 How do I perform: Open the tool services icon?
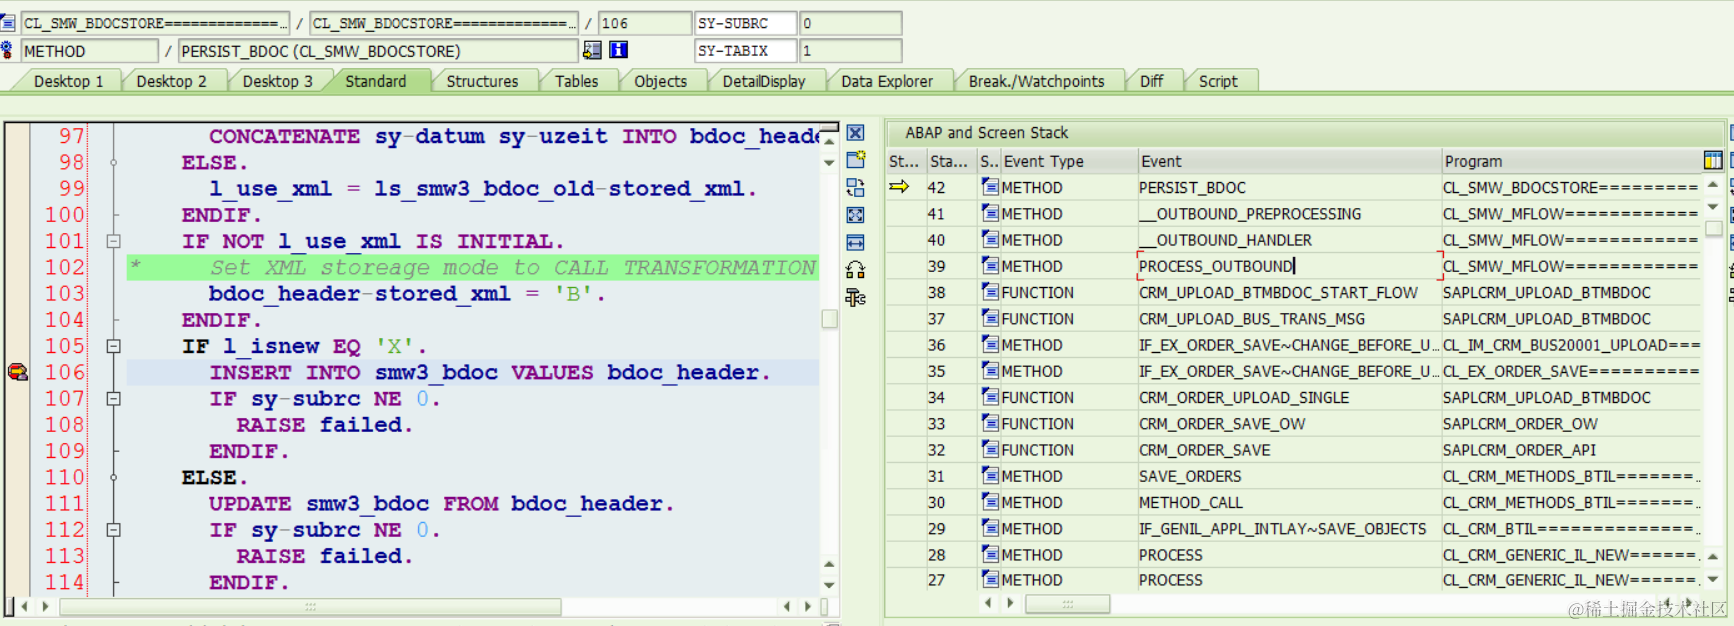tap(856, 270)
